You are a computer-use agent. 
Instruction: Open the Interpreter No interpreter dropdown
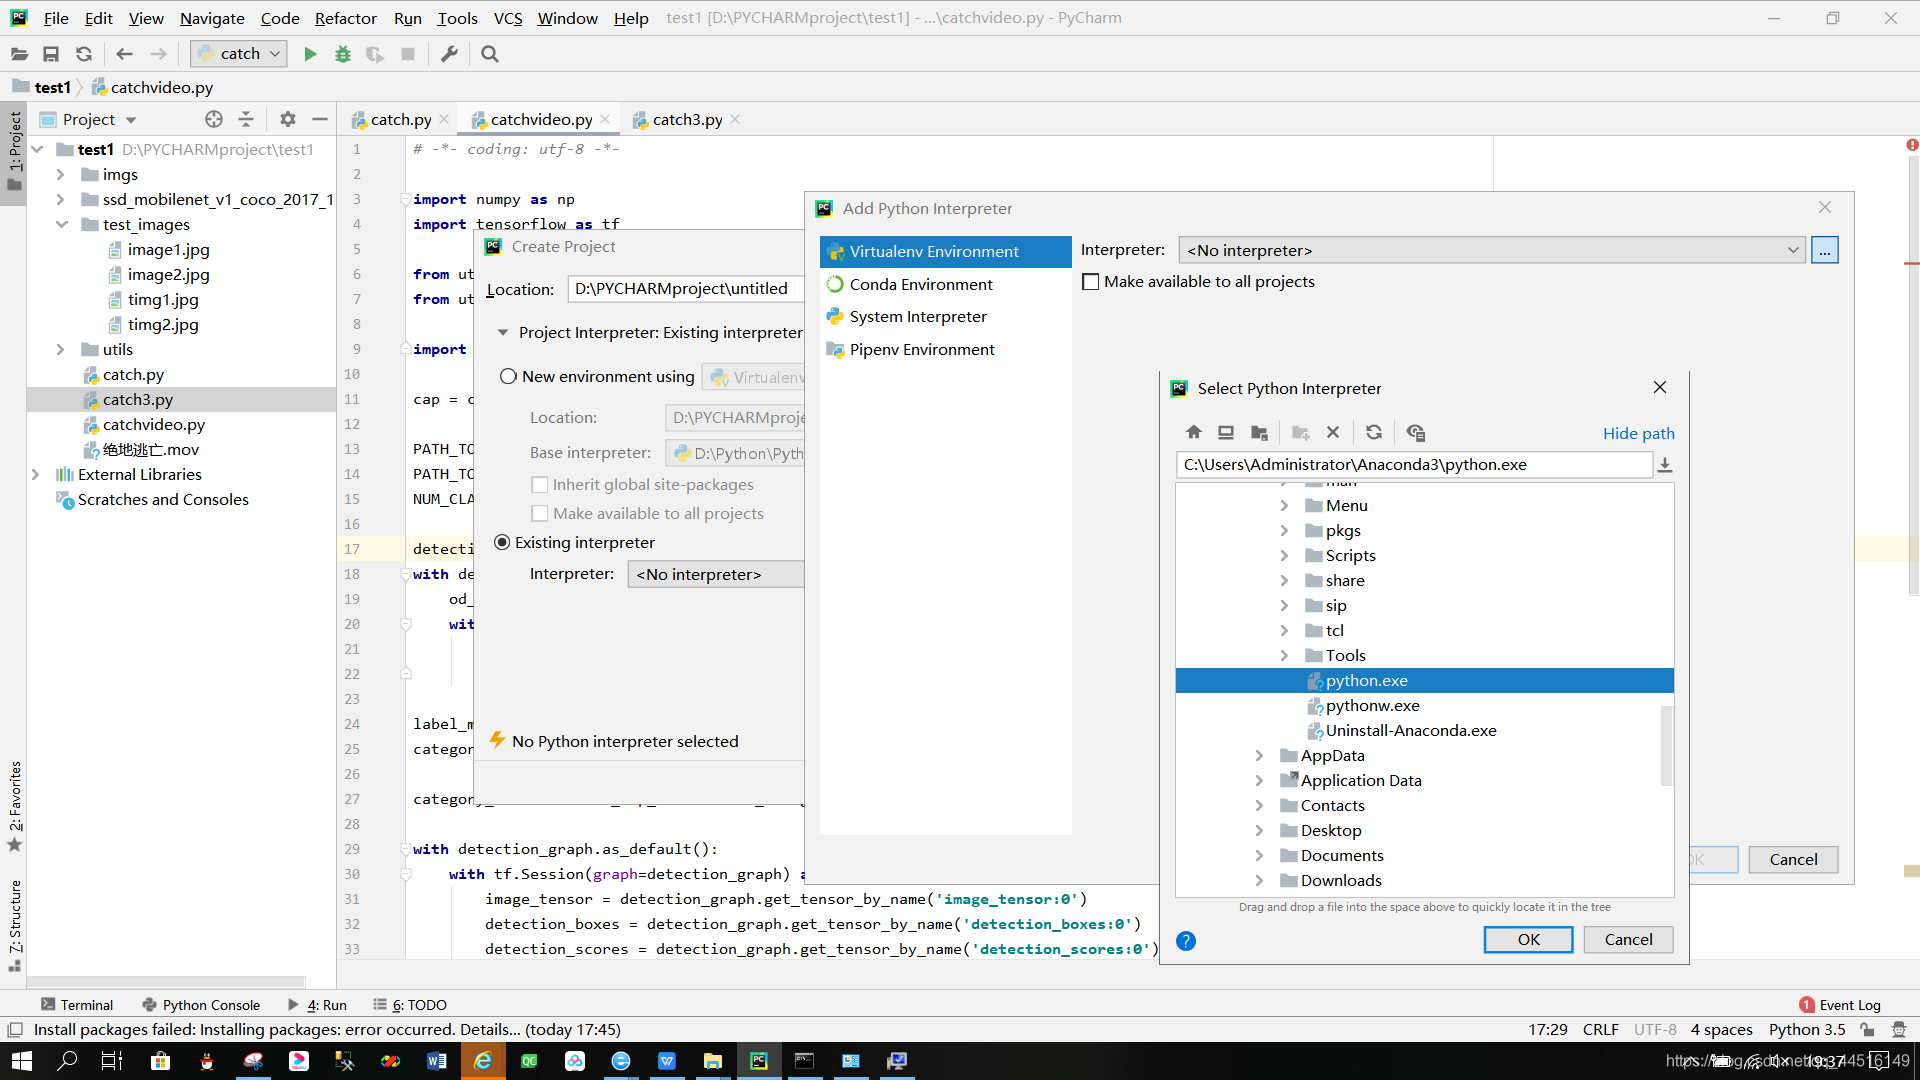[x=1492, y=250]
